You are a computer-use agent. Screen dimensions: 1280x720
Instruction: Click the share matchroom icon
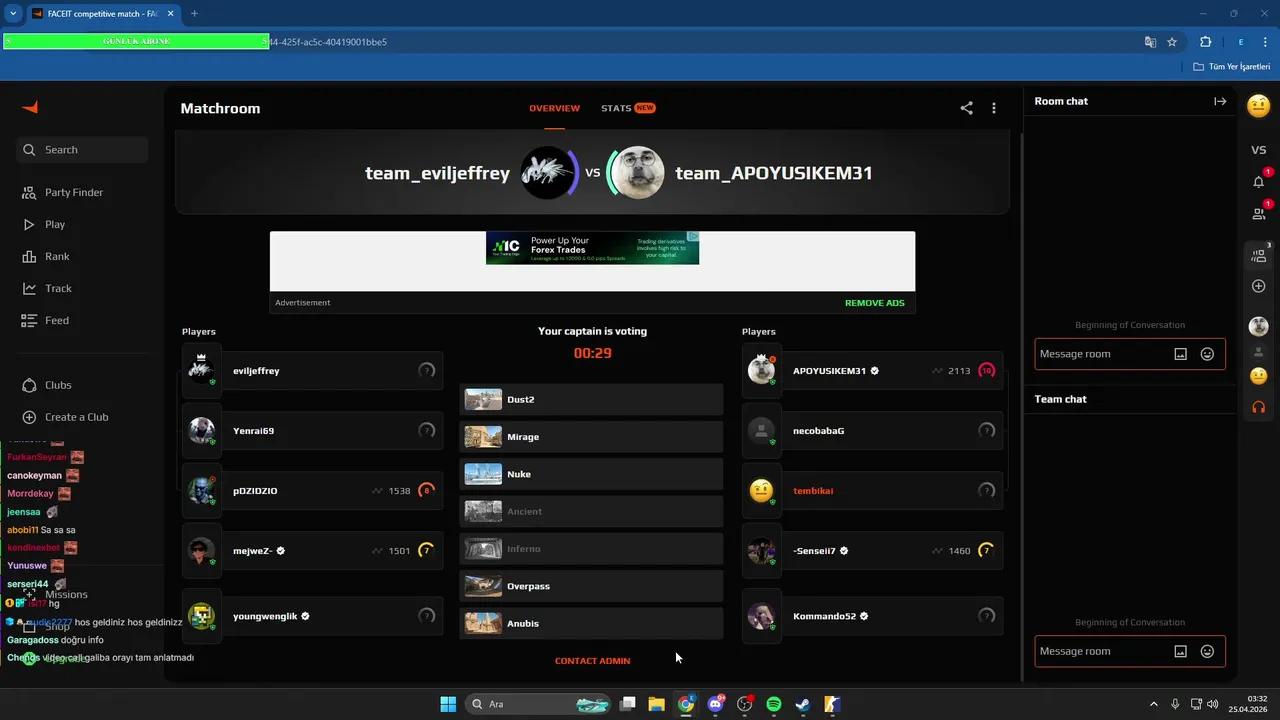click(966, 108)
